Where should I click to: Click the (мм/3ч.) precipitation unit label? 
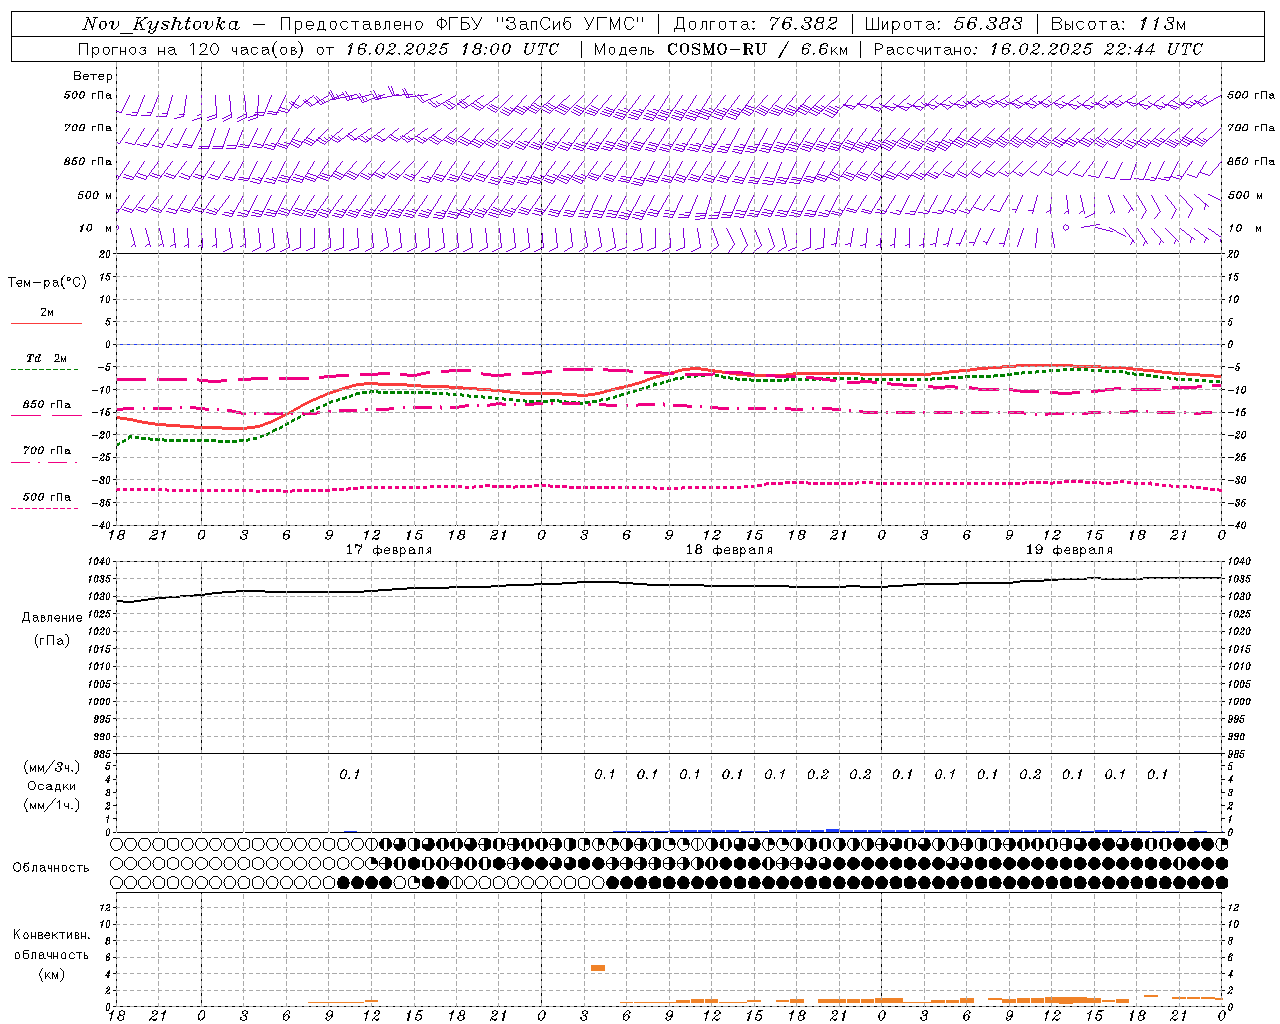click(x=52, y=767)
